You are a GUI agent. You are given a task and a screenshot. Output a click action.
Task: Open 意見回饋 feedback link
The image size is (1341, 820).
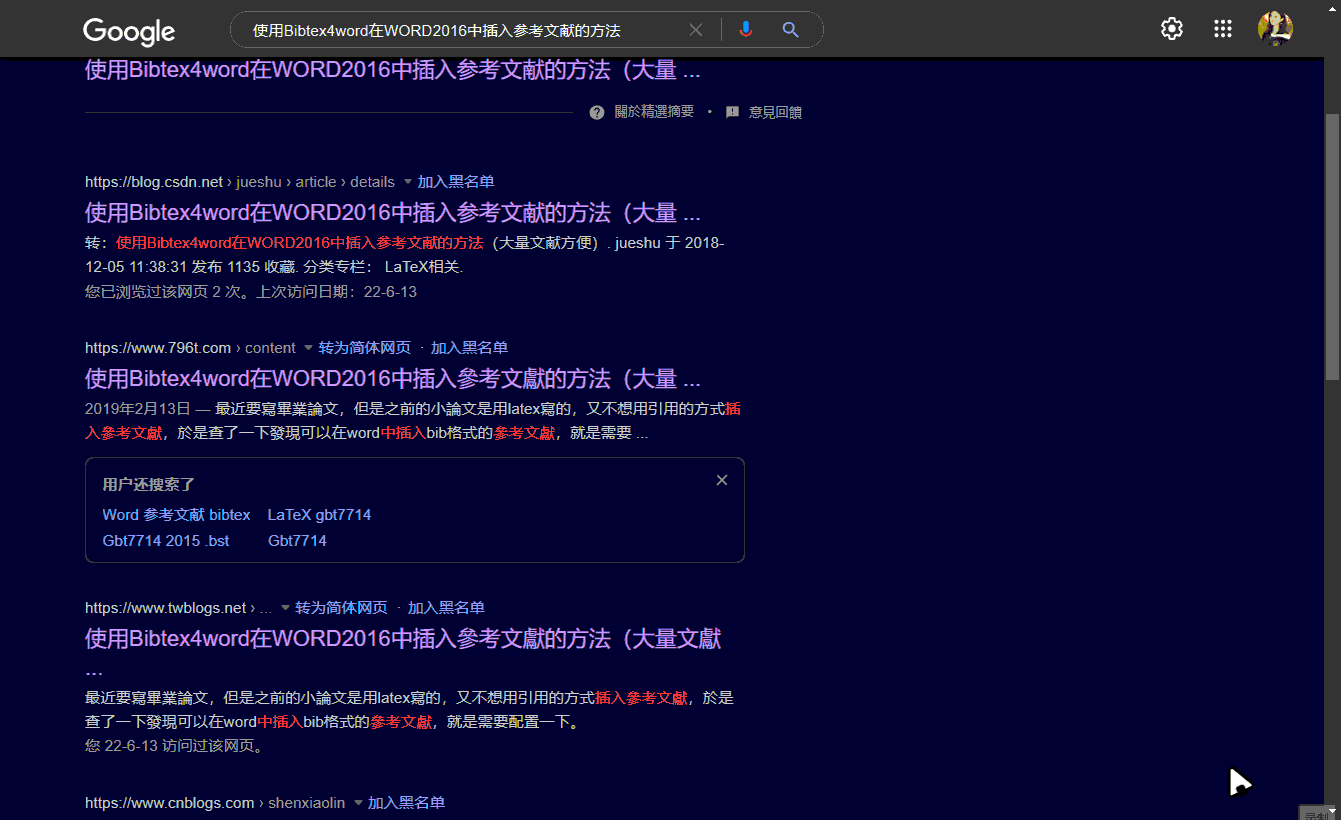pyautogui.click(x=775, y=112)
